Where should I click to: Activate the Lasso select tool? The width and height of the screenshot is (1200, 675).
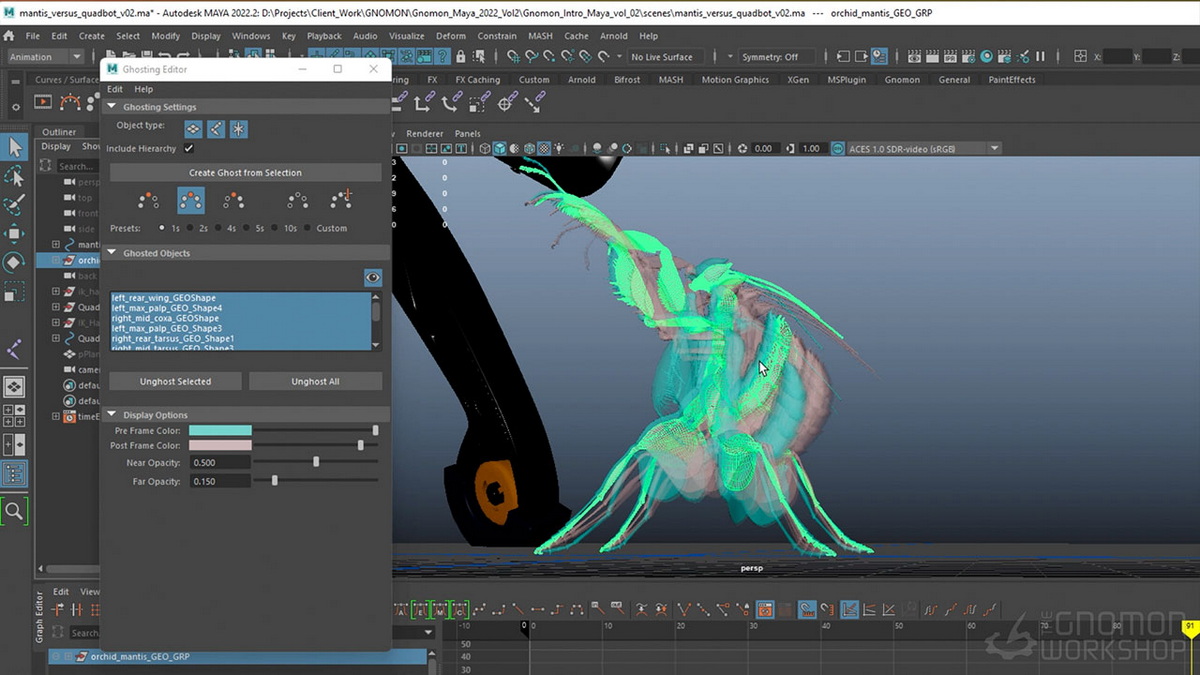14,176
